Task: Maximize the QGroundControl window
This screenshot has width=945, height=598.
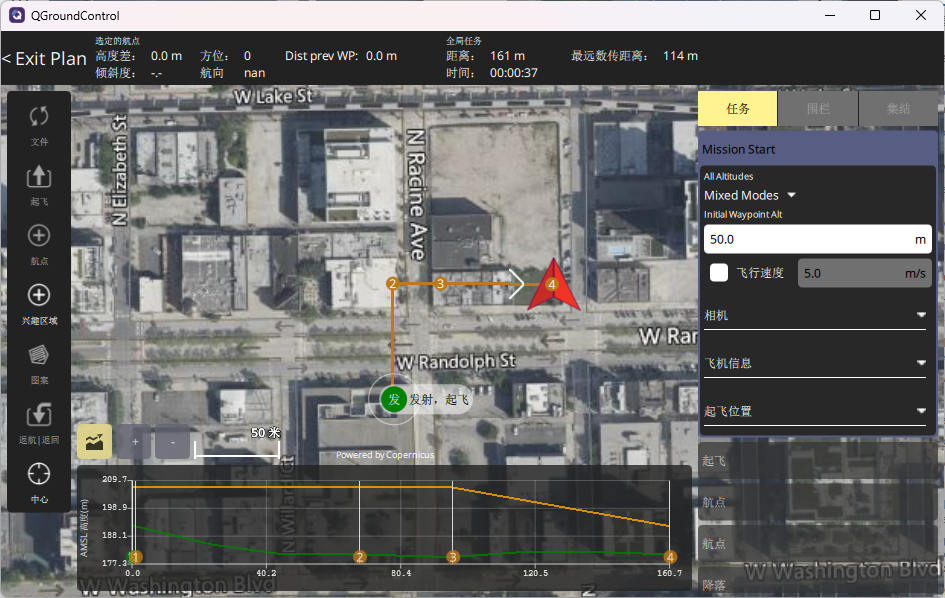Action: pos(875,15)
